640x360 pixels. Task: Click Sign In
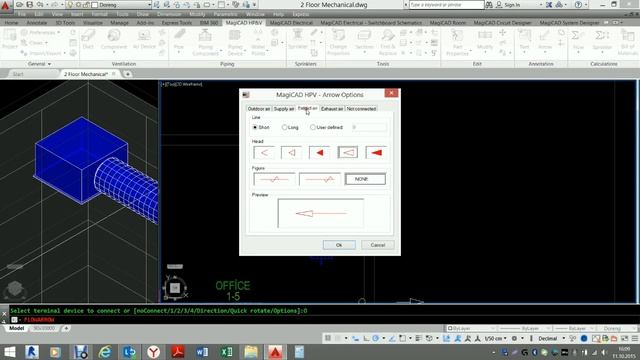512,5
